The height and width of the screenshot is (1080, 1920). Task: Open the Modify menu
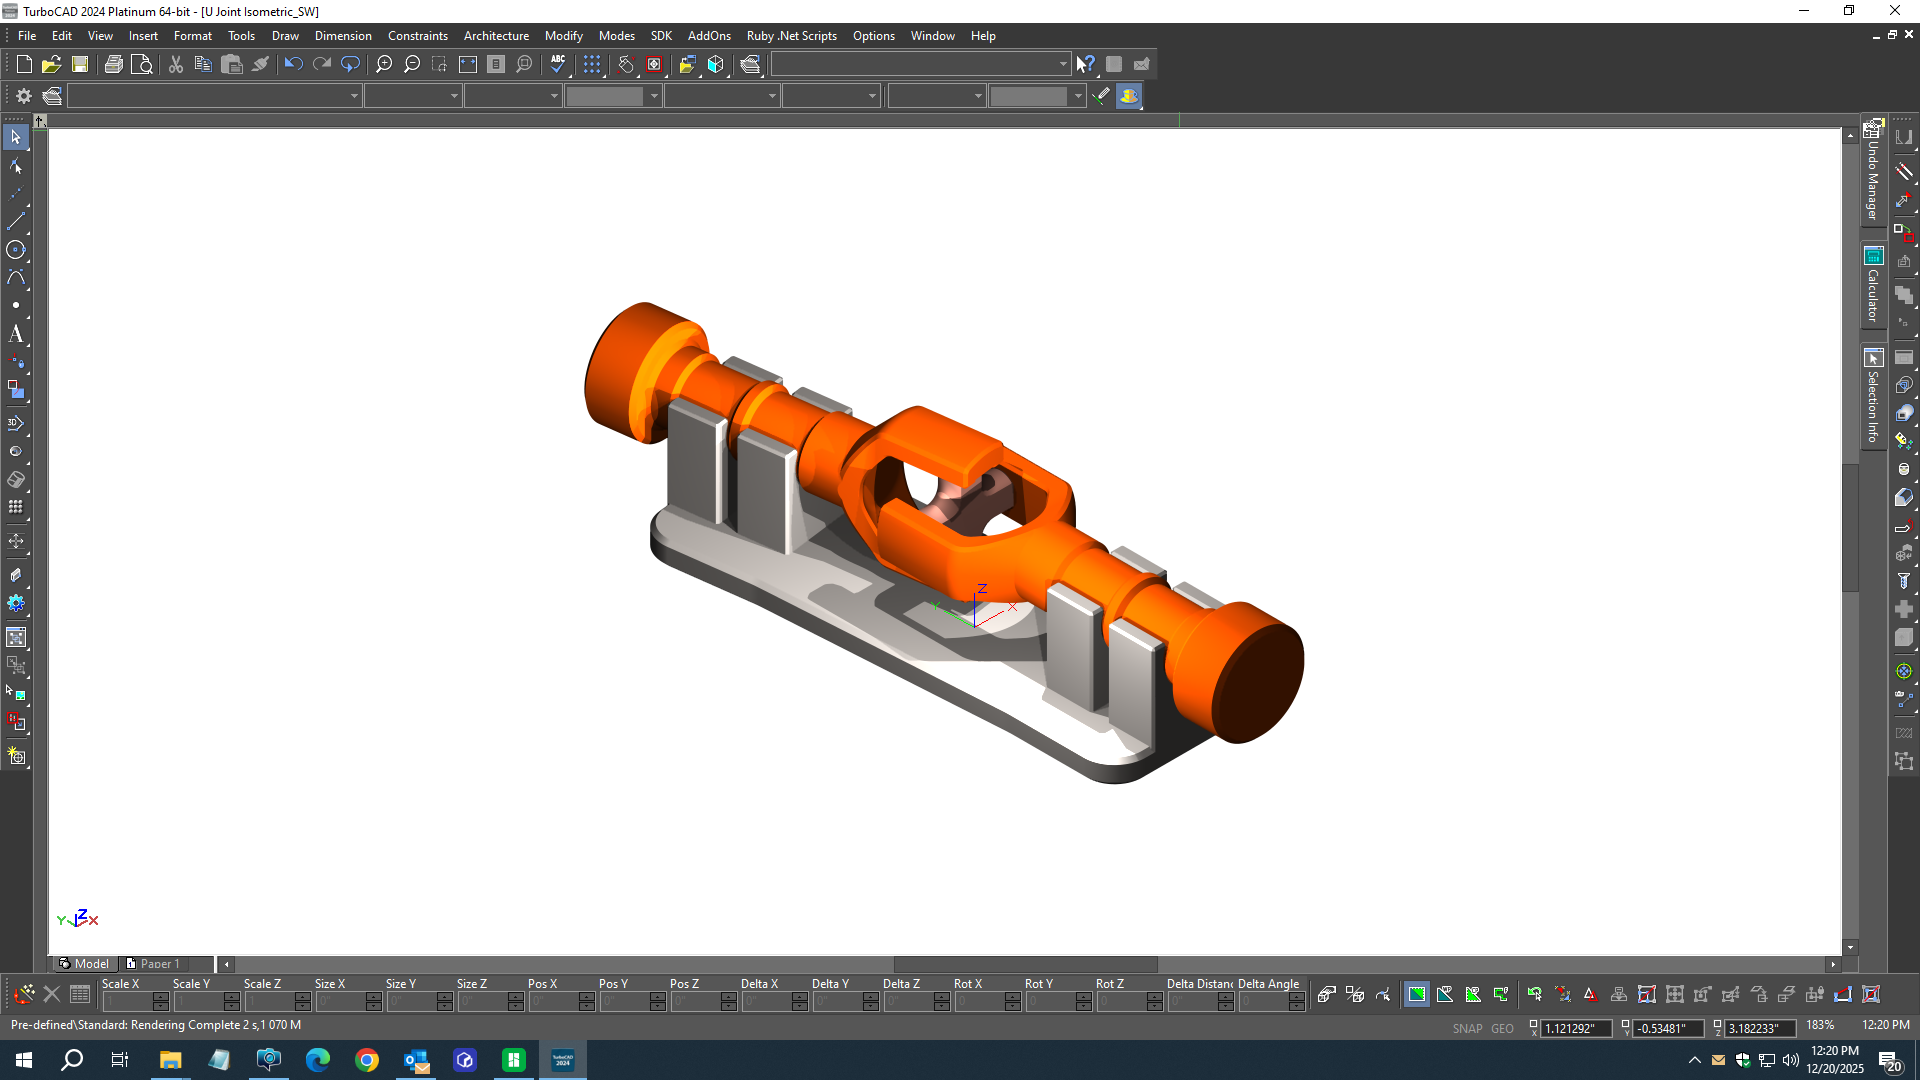[564, 36]
